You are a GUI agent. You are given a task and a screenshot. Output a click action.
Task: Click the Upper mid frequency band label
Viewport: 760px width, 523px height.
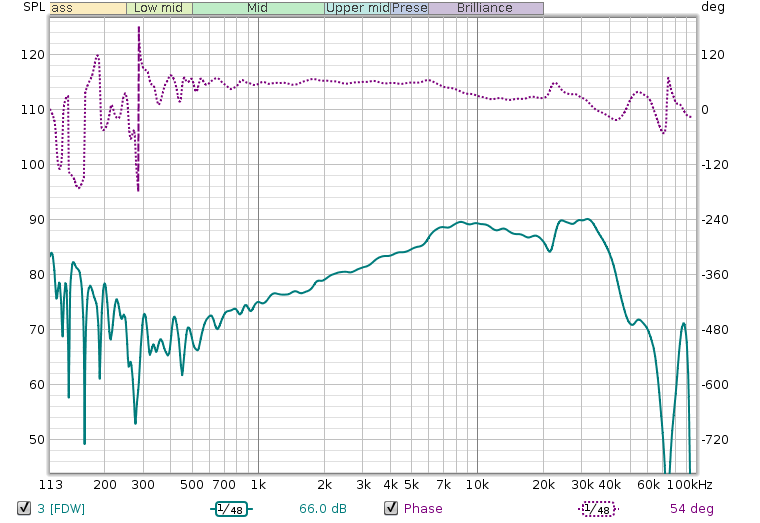click(x=357, y=8)
